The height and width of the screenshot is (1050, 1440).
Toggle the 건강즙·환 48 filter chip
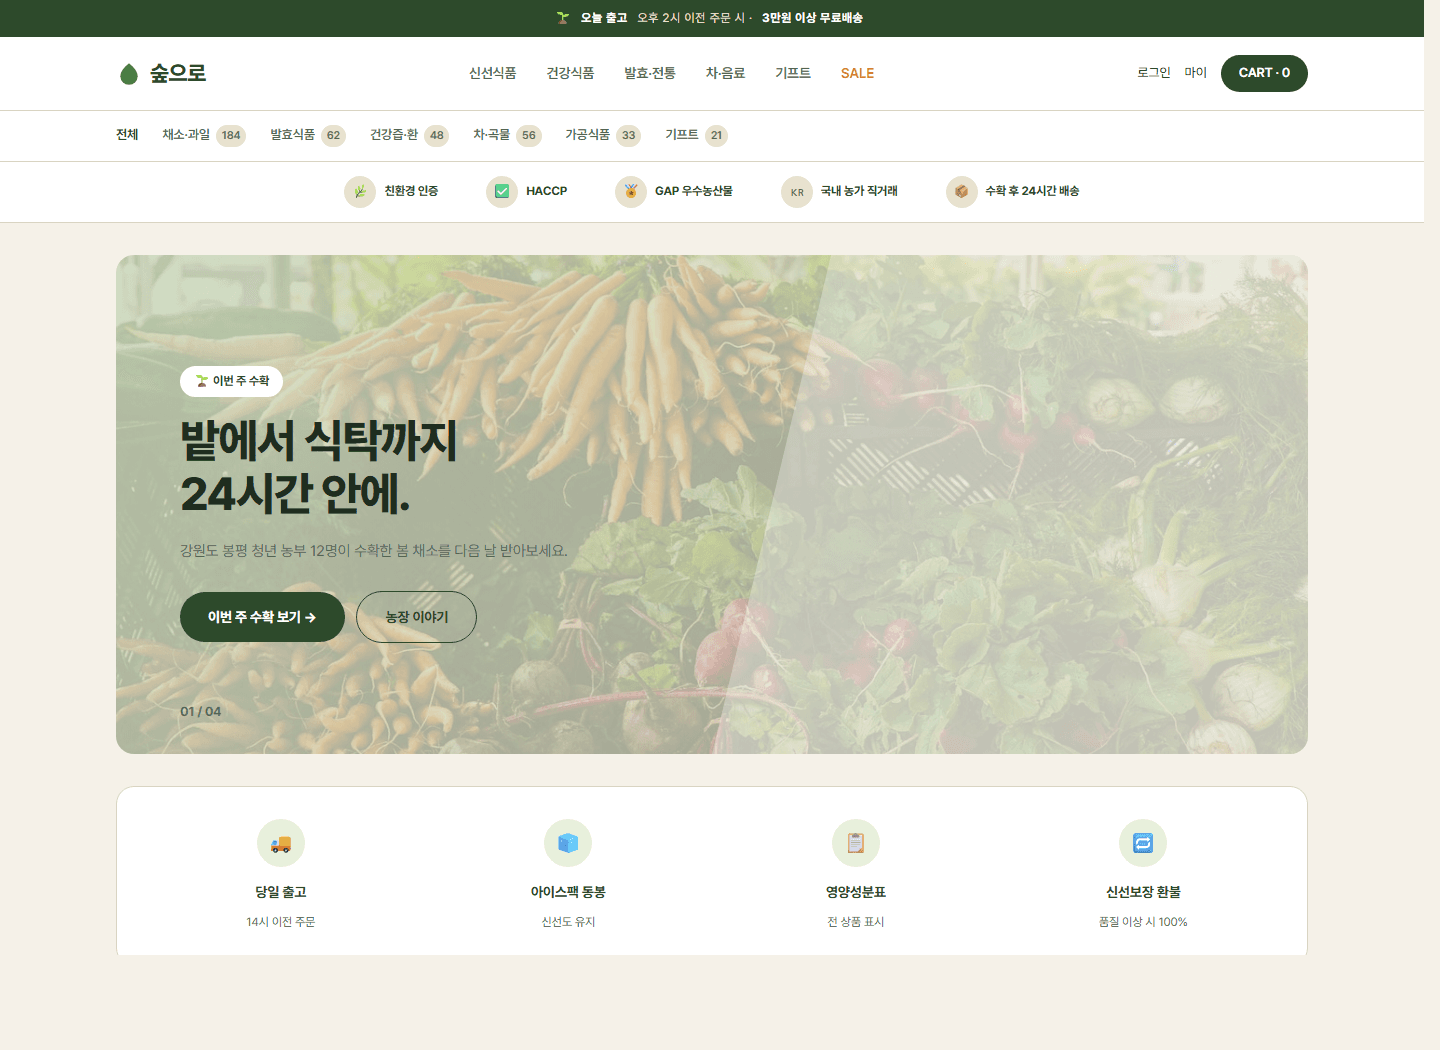coord(406,135)
